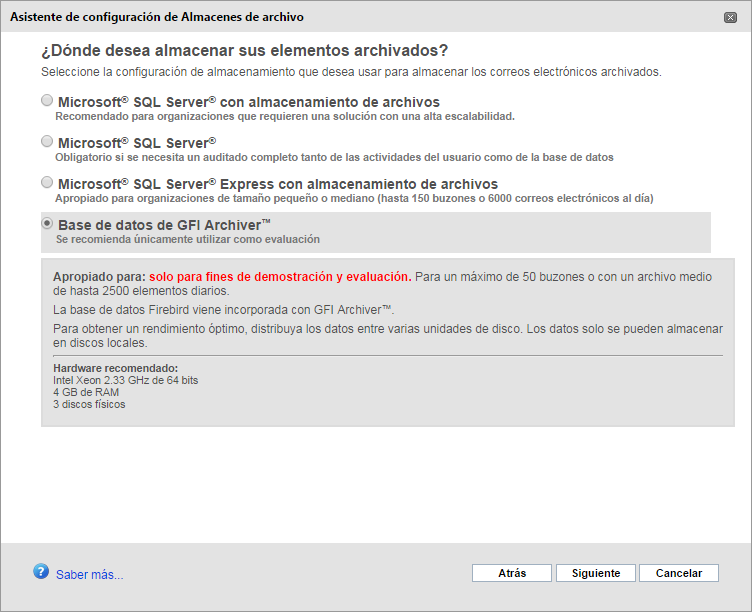This screenshot has height=612, width=752.
Task: Click the 'Para obtener un rendimiento óptimo' sentence
Action: pos(388,336)
